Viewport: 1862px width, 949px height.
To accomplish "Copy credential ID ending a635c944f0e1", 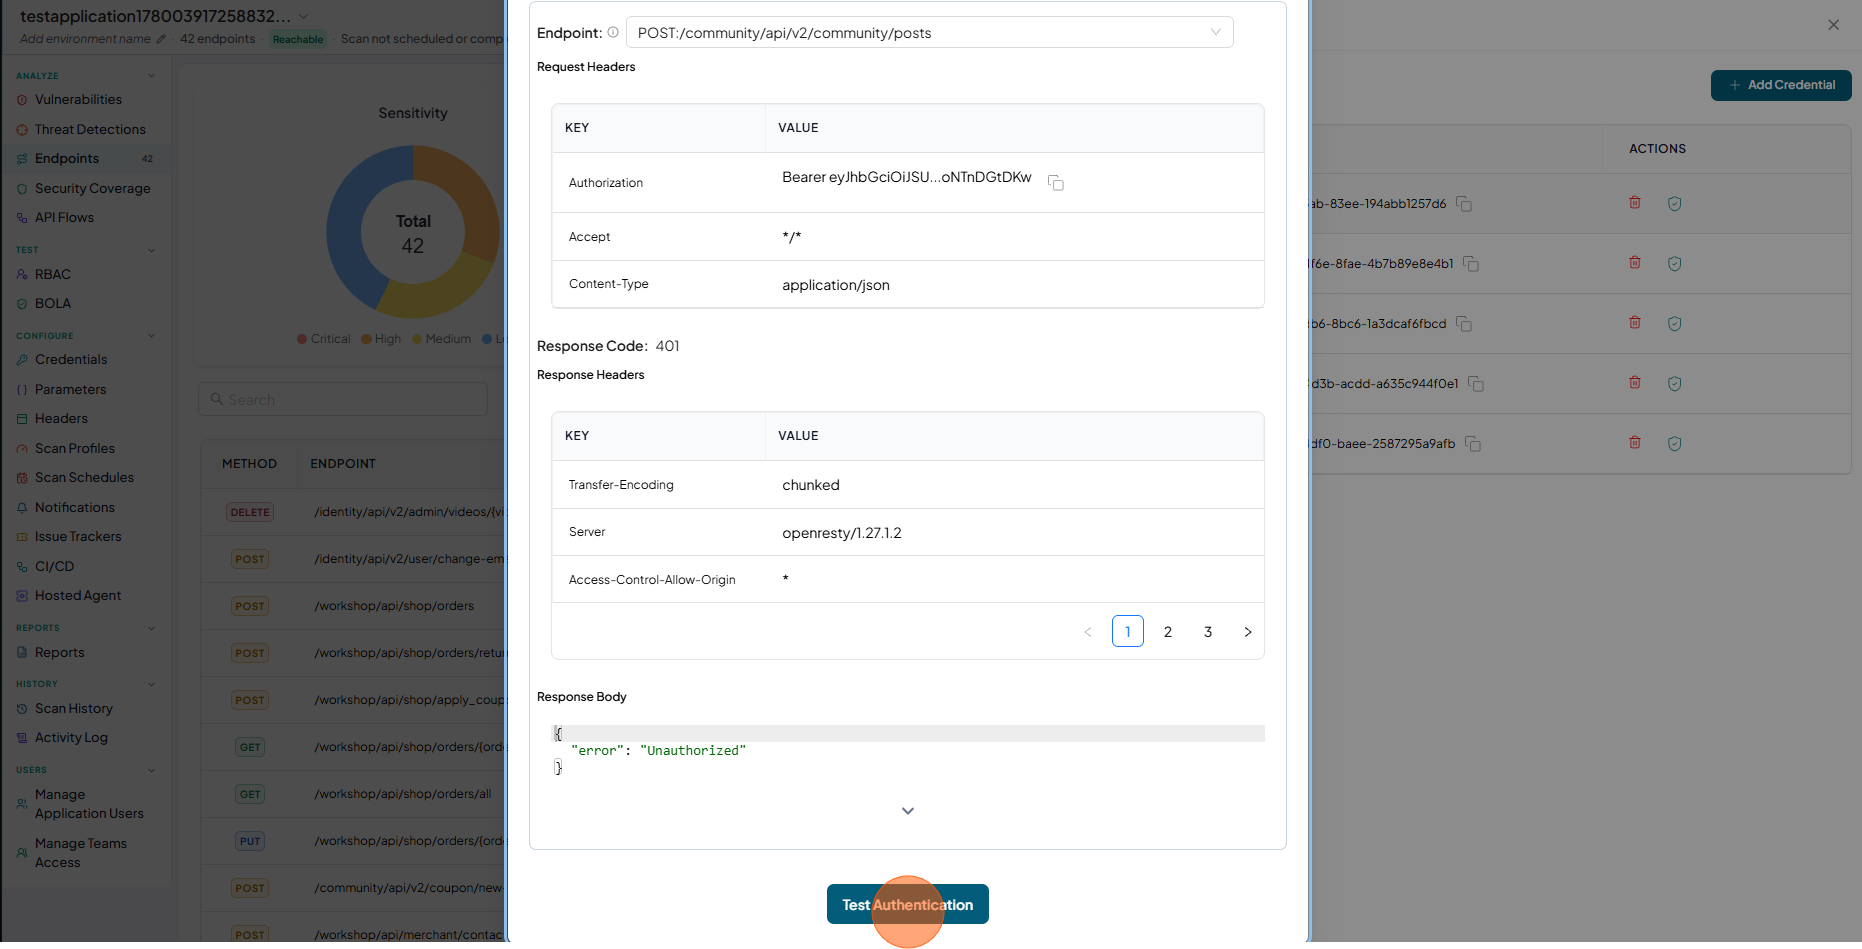I will (1476, 384).
